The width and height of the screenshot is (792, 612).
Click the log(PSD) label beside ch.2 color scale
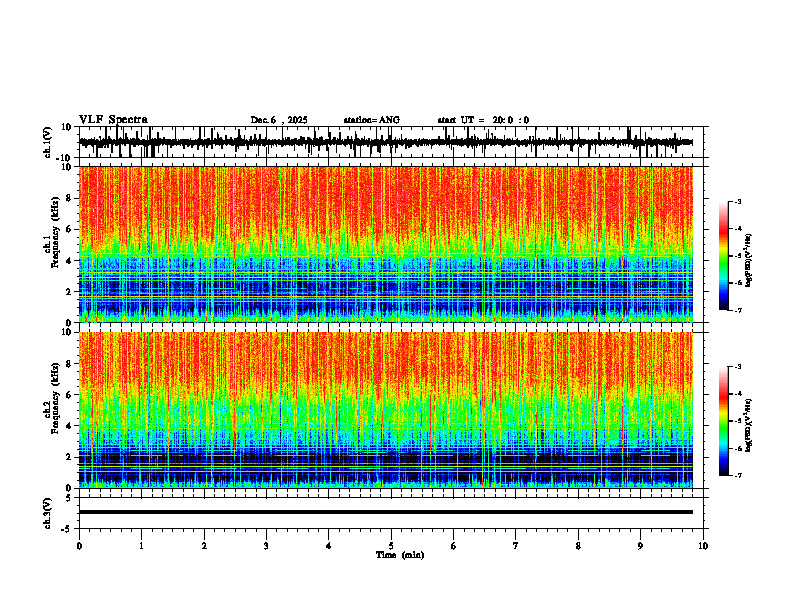[x=748, y=425]
